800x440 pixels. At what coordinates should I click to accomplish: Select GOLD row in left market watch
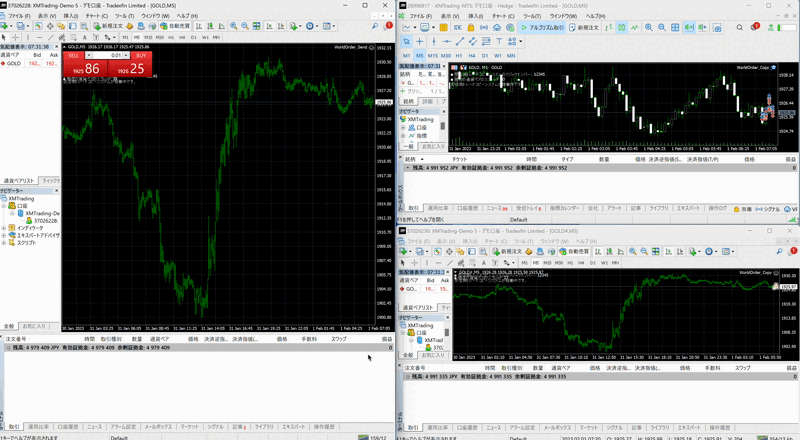(x=14, y=62)
